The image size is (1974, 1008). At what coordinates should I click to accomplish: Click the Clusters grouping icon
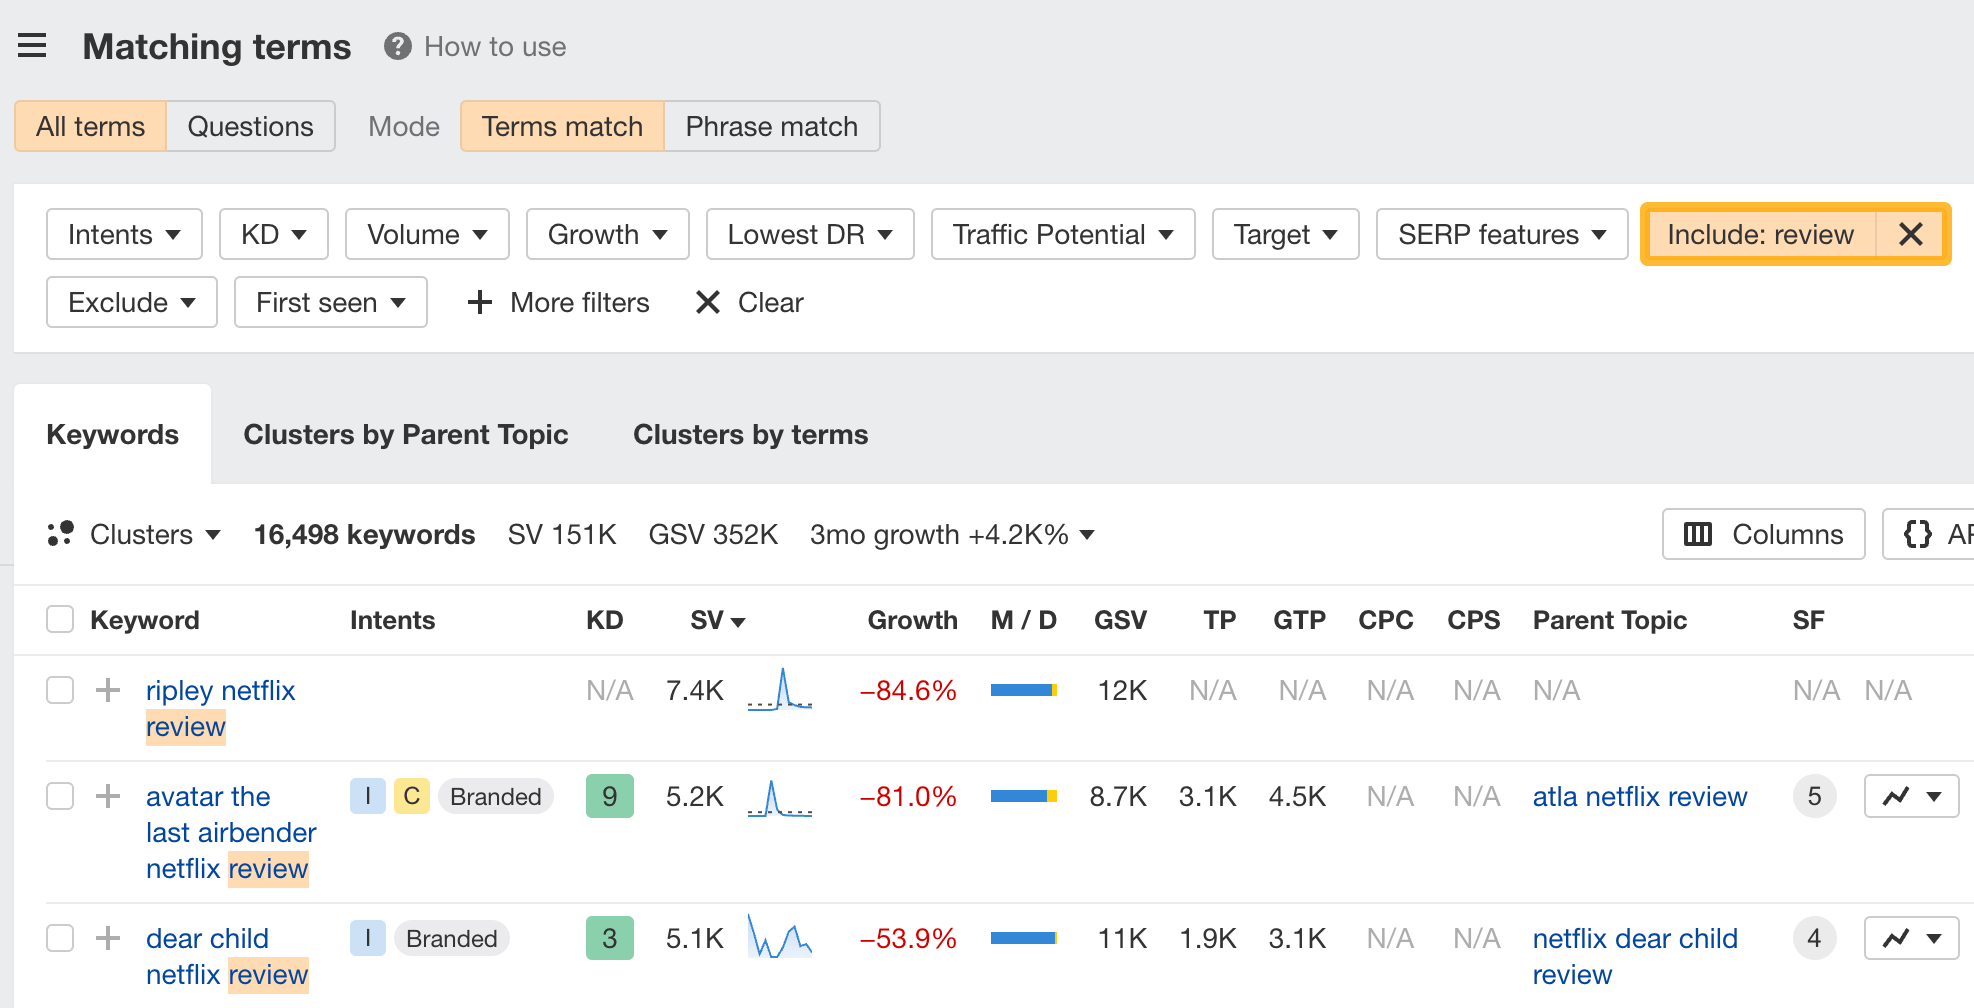click(61, 534)
